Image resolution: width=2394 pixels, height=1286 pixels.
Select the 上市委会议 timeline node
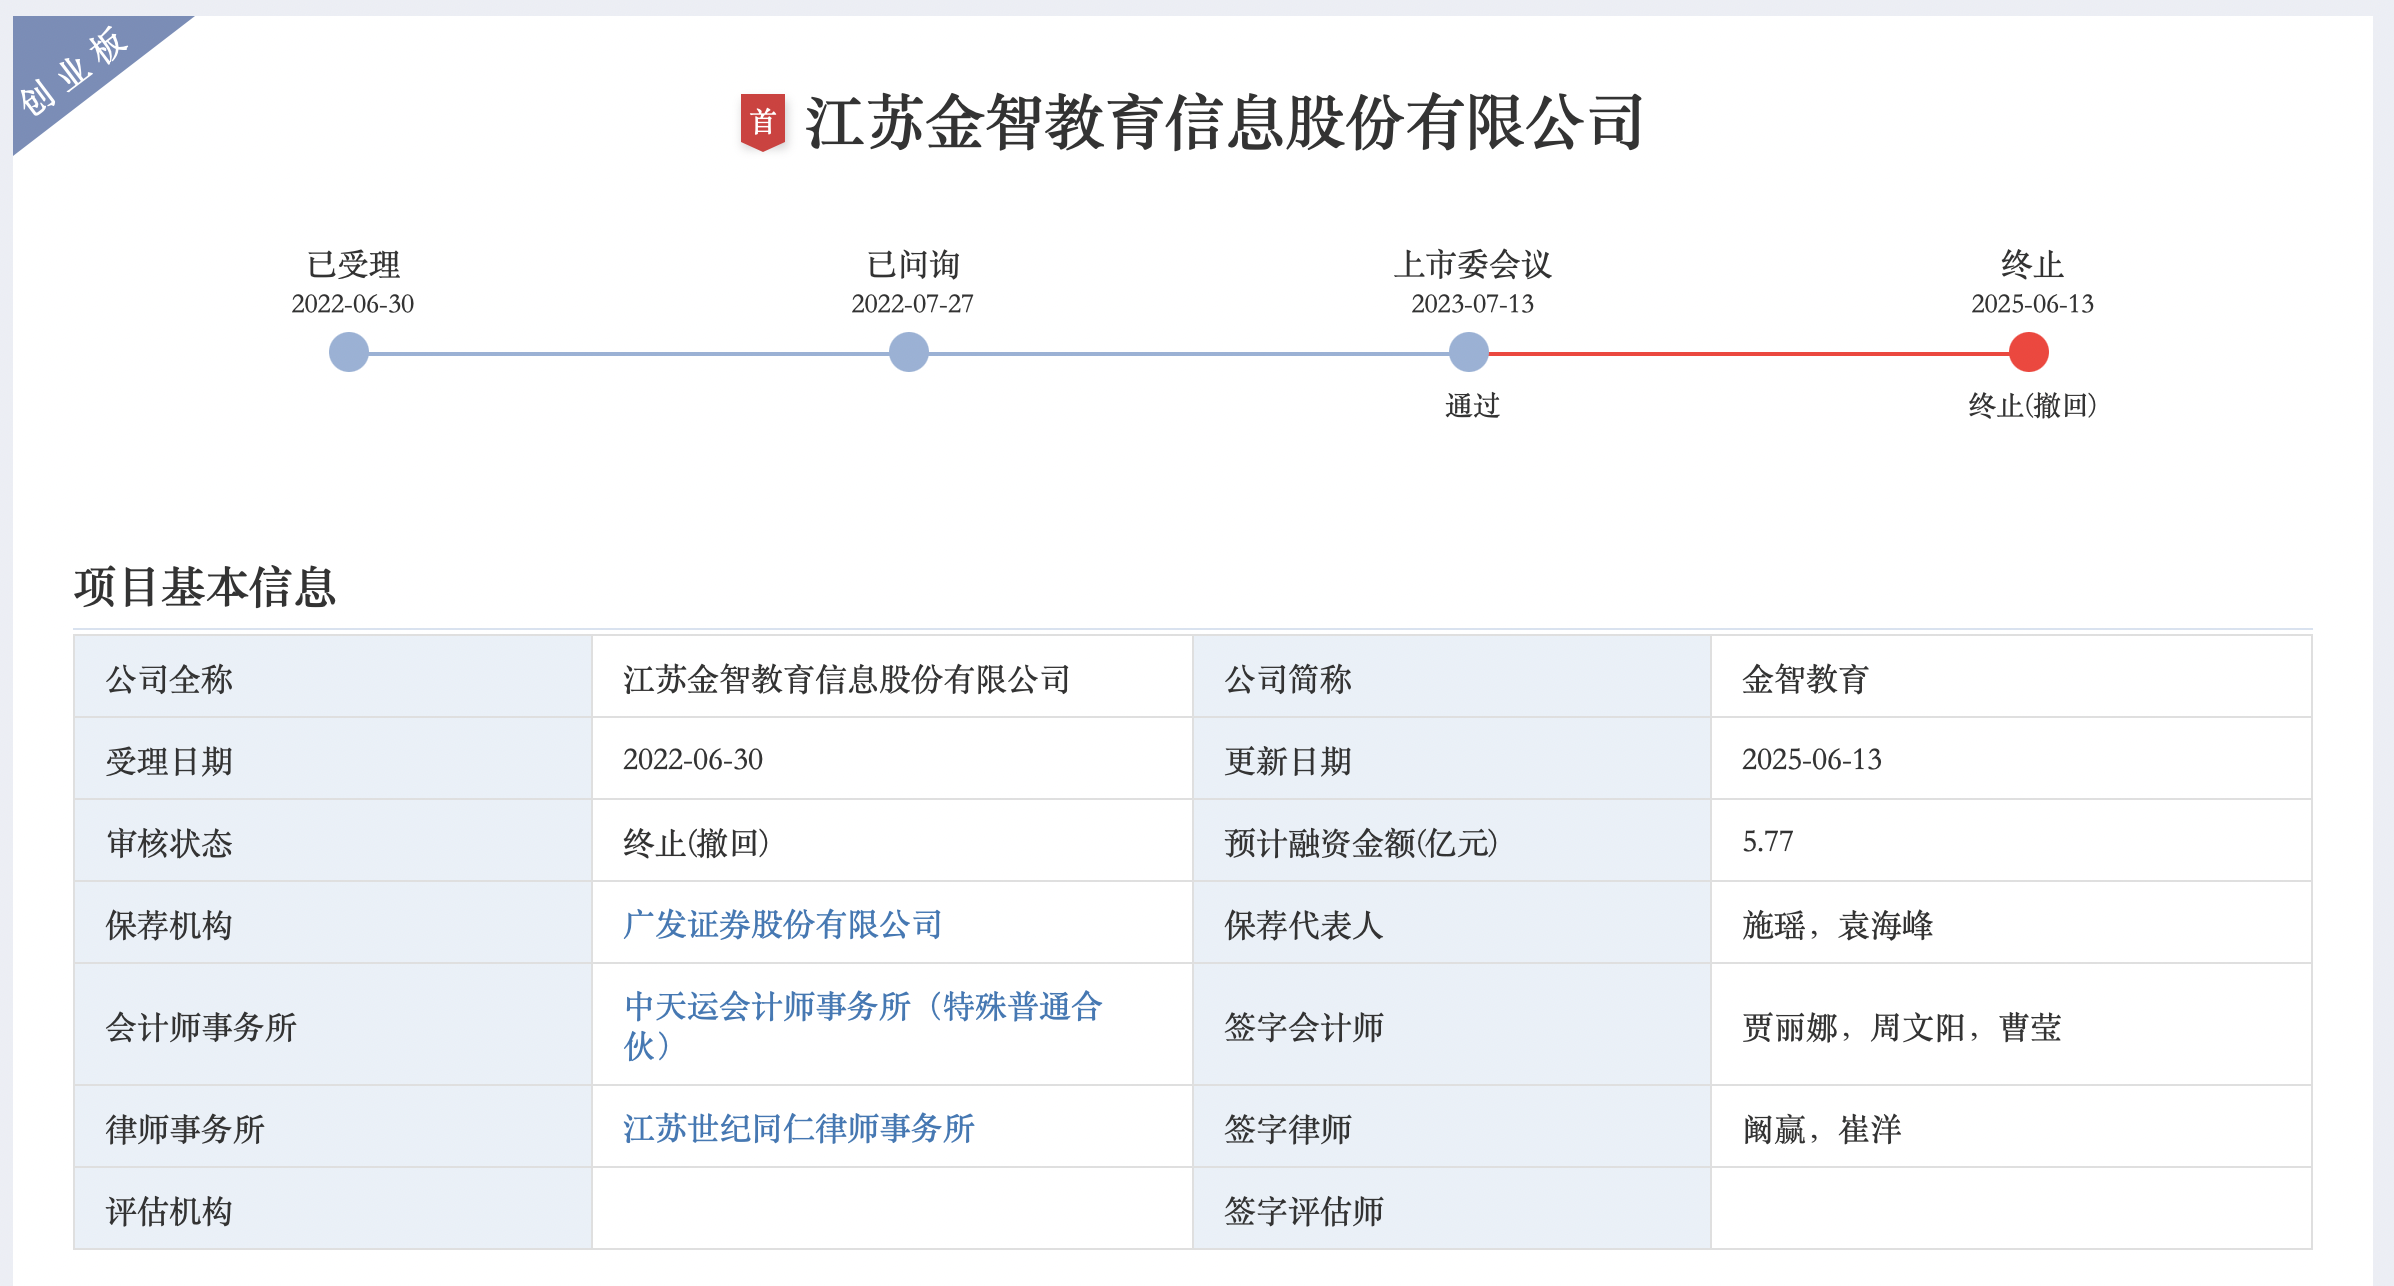coord(1469,352)
